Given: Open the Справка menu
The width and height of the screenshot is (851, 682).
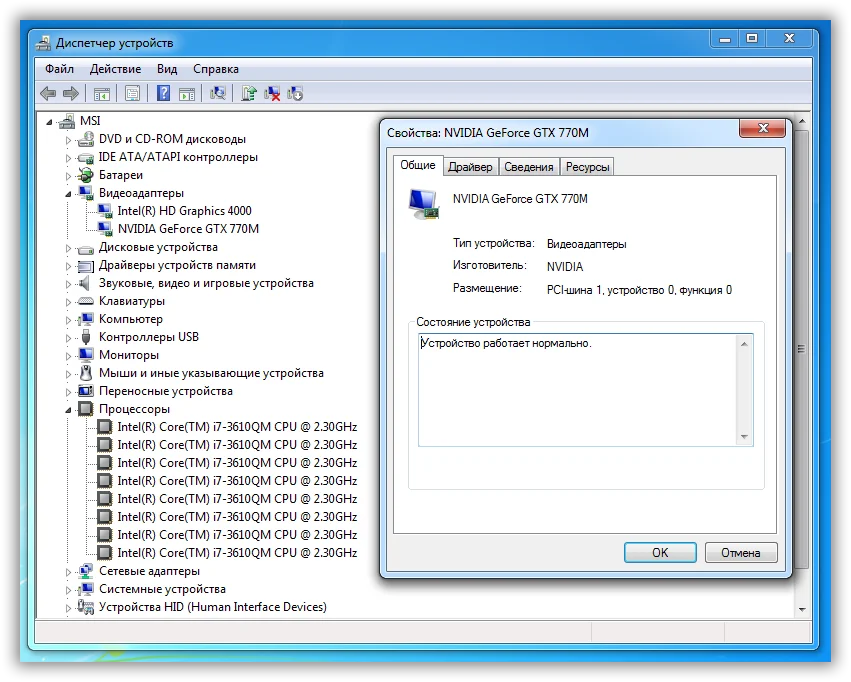Looking at the screenshot, I should coord(216,69).
